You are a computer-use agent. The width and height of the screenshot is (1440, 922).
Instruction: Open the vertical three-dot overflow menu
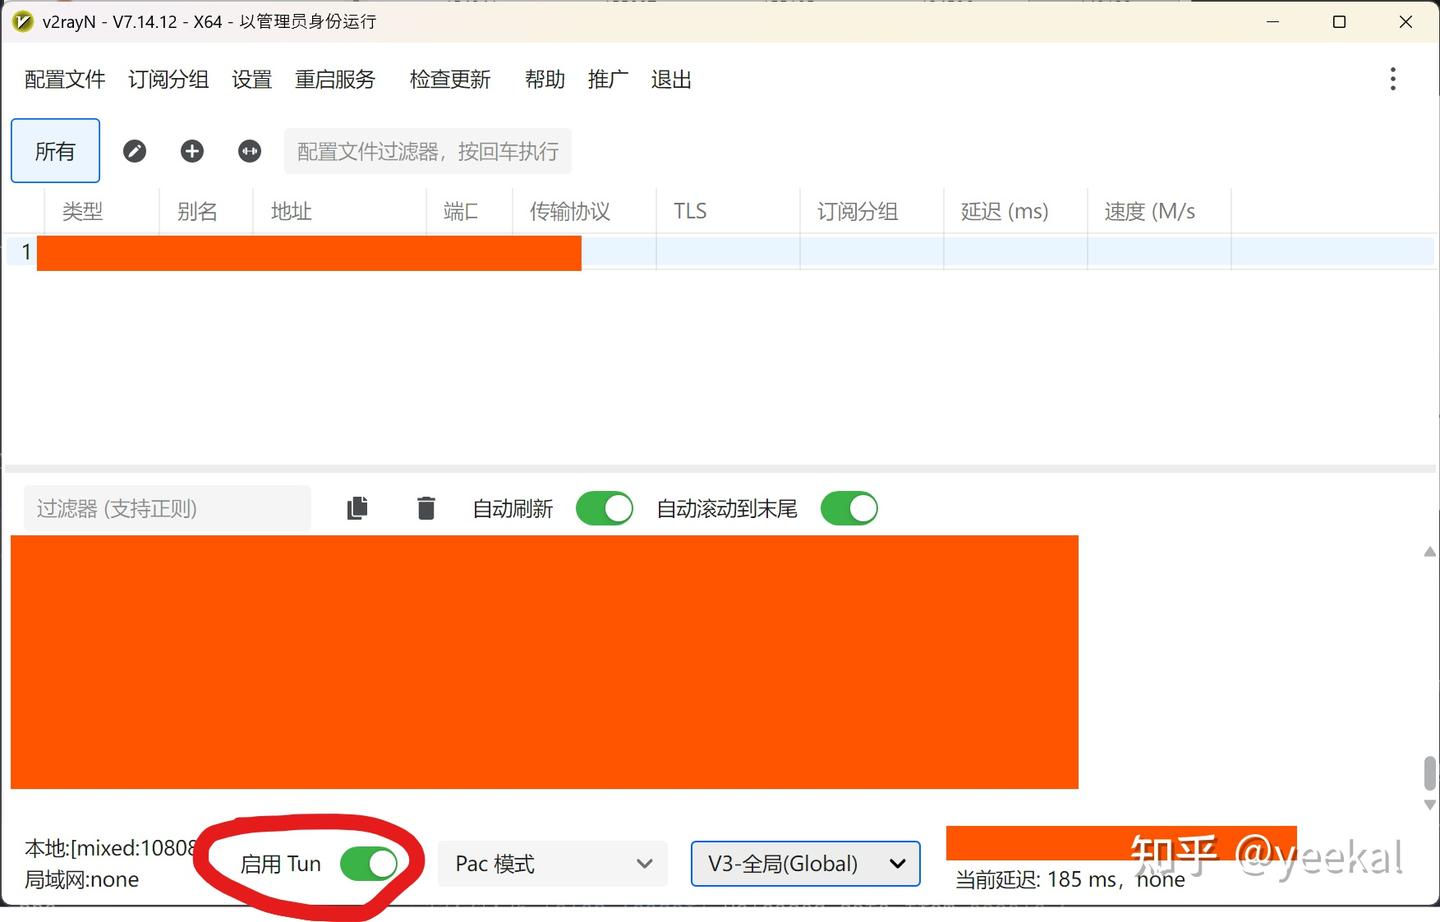tap(1392, 78)
